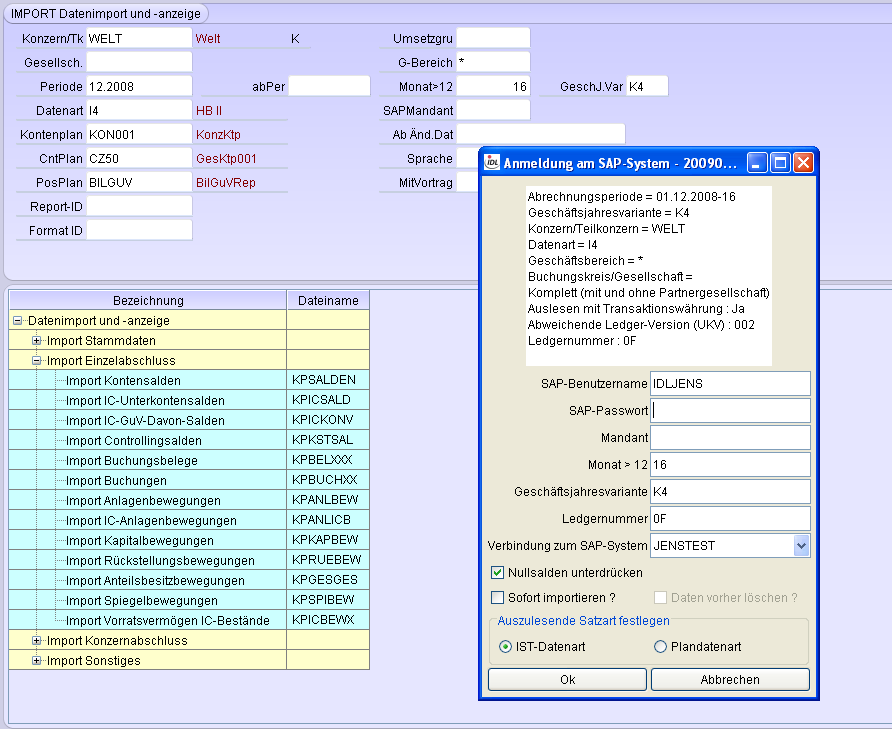Click the Konzern/Tk field with WELT

139,38
